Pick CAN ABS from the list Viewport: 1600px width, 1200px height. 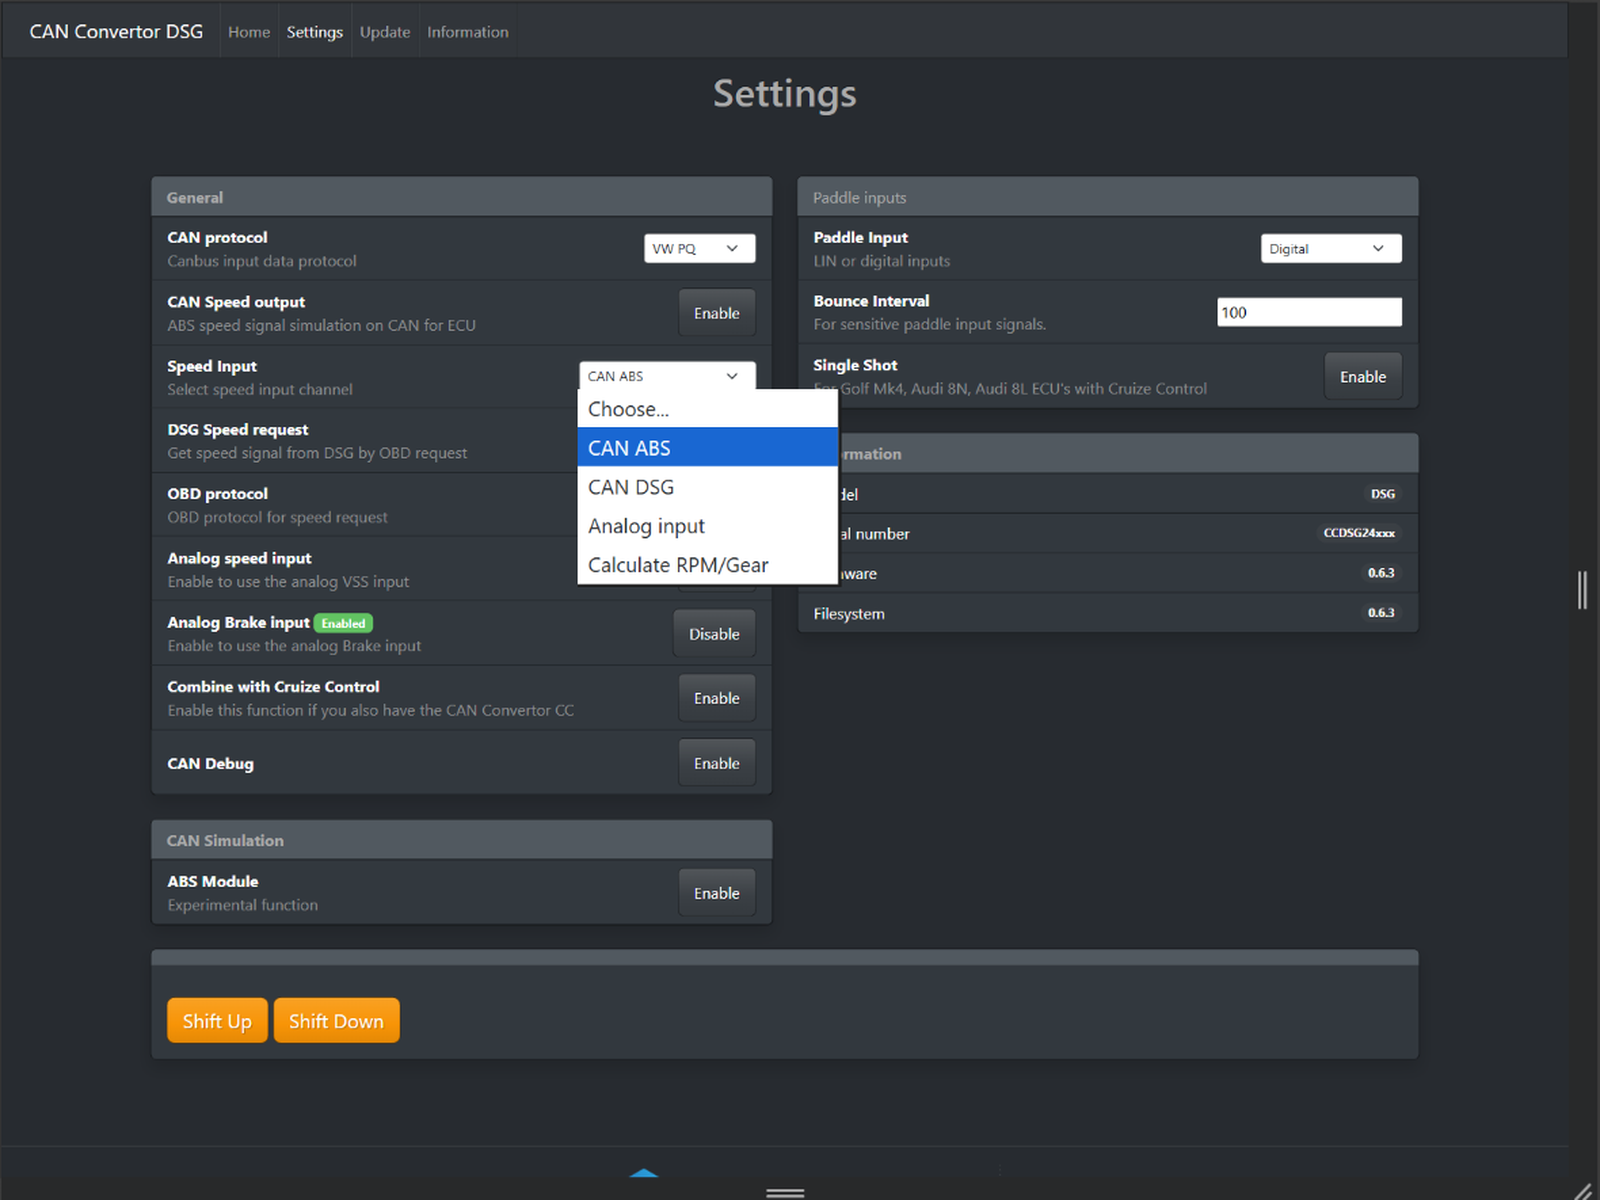[x=707, y=448]
